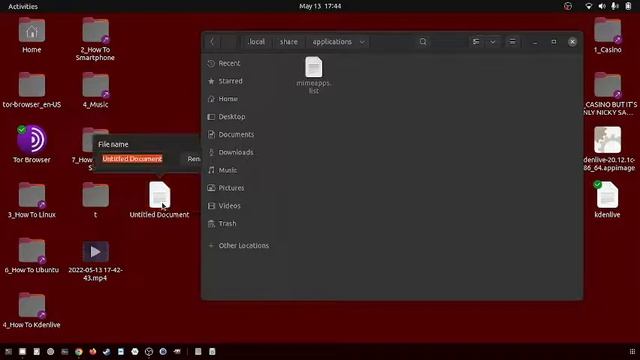
Task: Open the show applications grid
Action: point(632,351)
